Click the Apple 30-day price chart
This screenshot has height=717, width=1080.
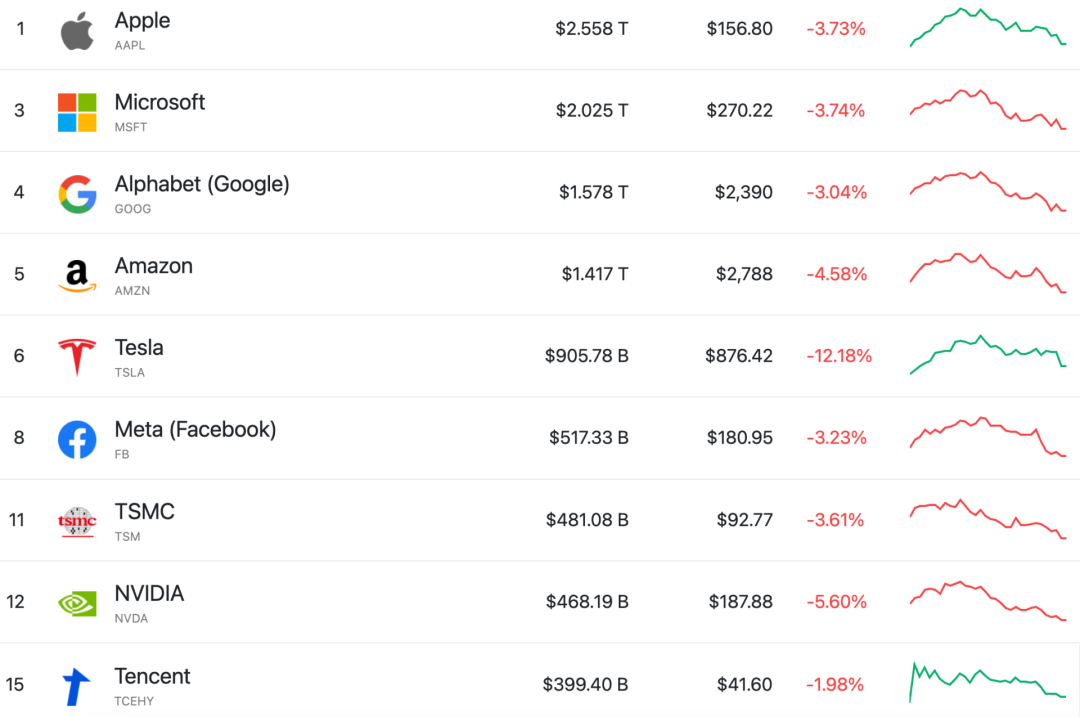coord(988,28)
